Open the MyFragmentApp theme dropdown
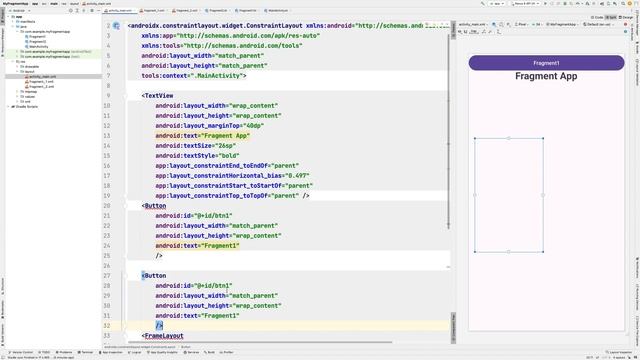This screenshot has height=360, width=640. tap(562, 24)
